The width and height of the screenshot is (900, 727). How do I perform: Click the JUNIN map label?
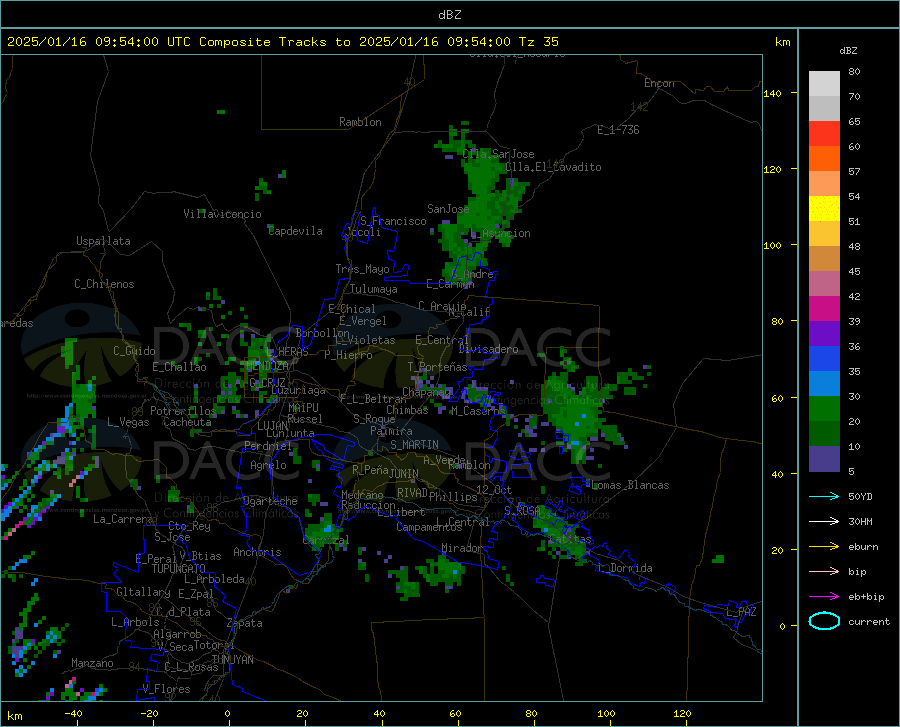tap(404, 474)
